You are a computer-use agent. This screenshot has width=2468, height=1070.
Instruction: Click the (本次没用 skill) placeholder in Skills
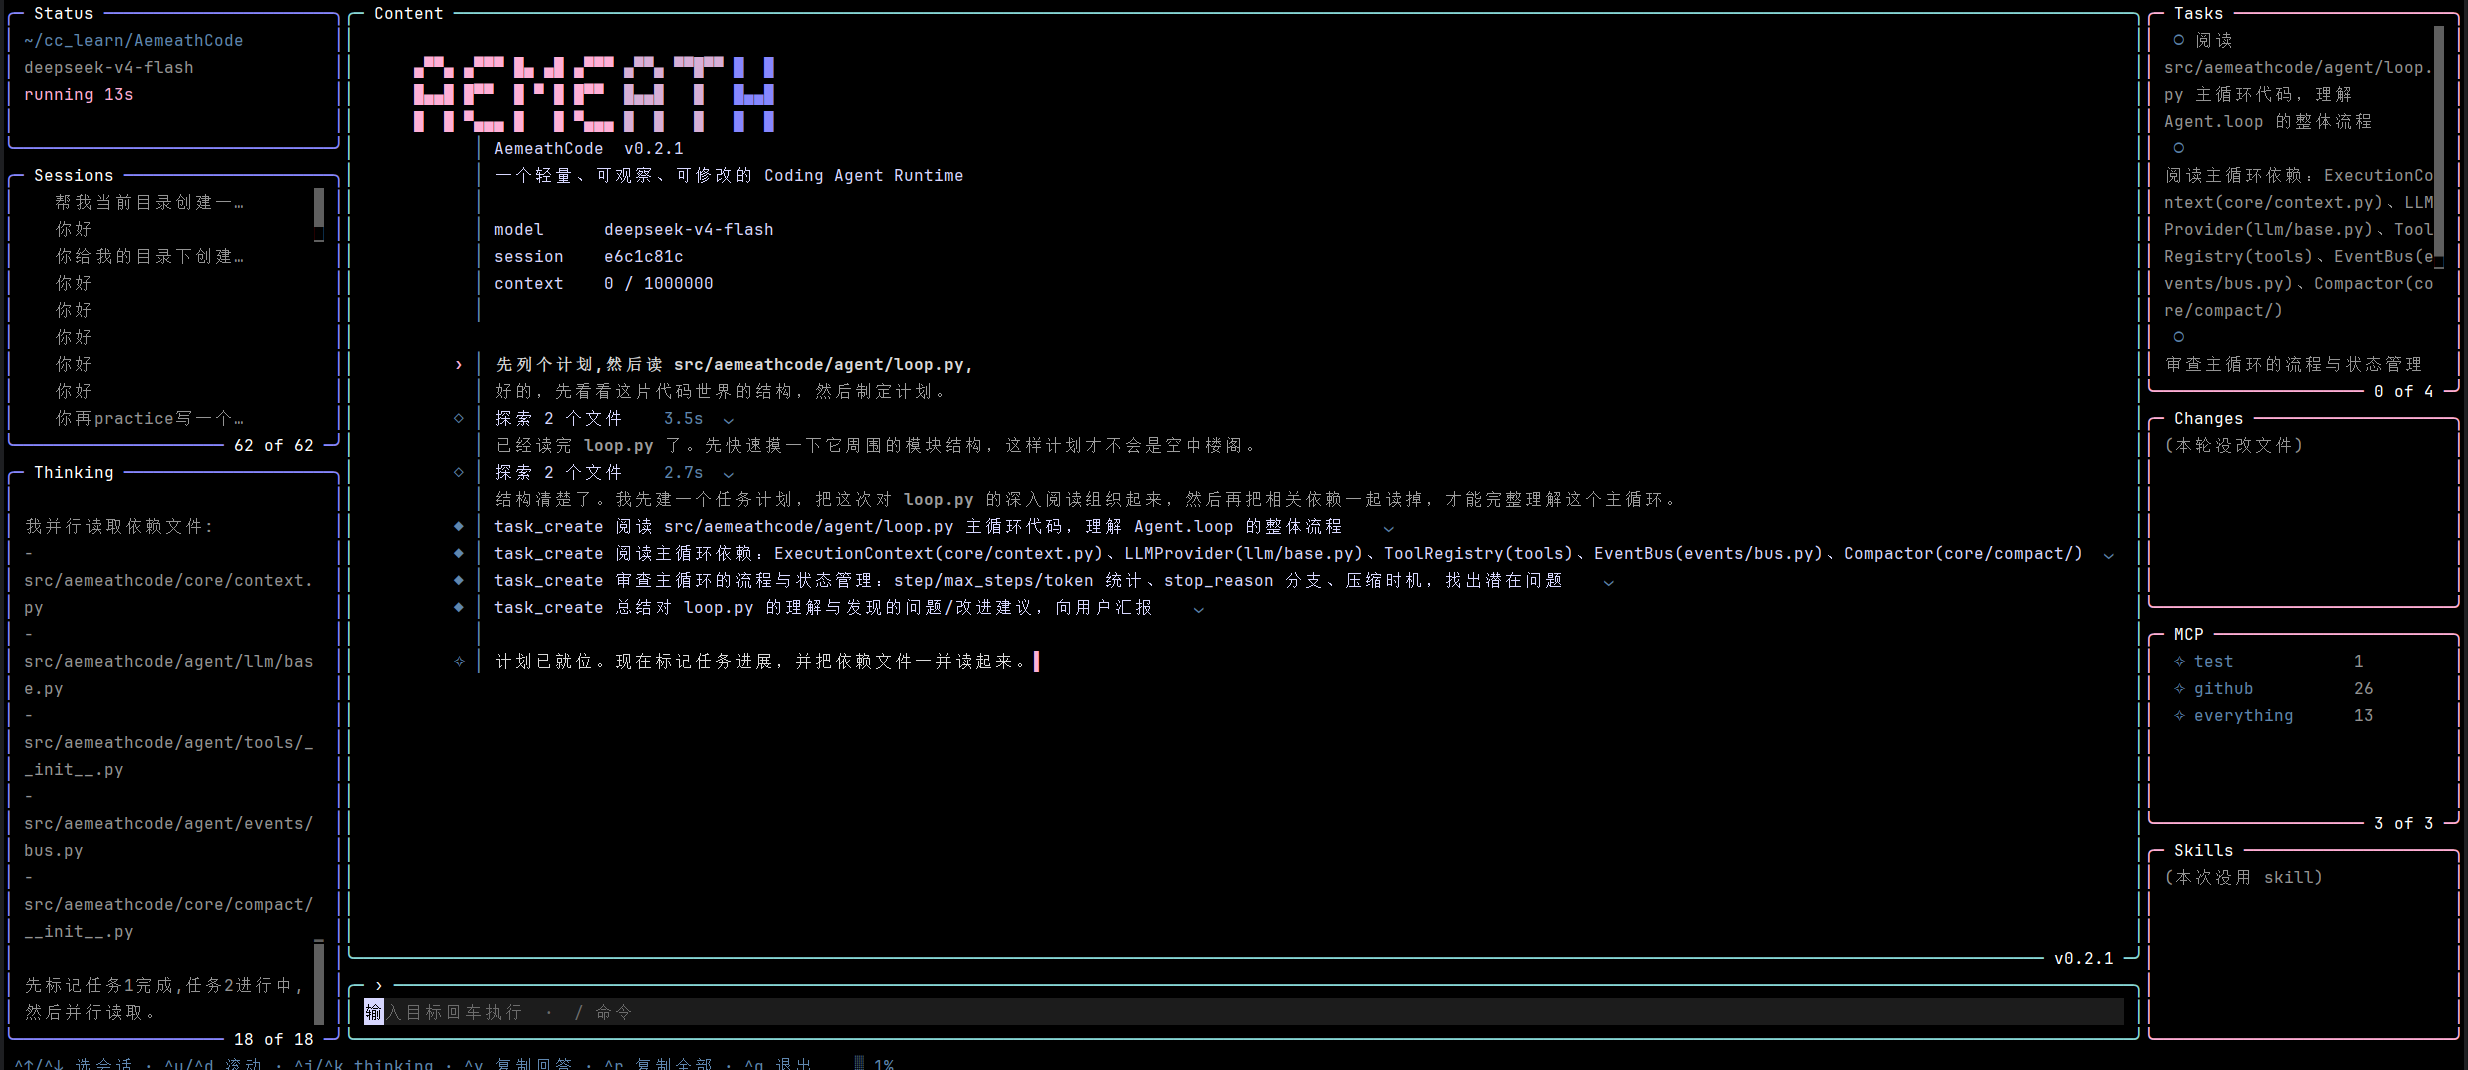click(x=2244, y=878)
